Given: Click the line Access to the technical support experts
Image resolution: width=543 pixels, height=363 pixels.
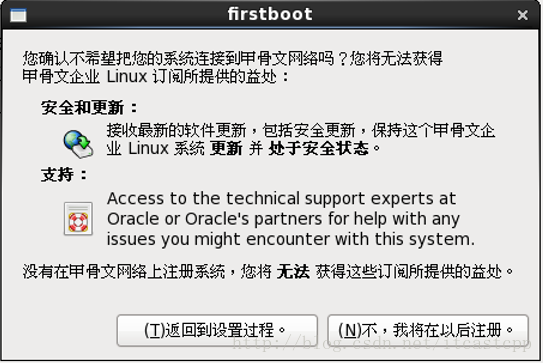Looking at the screenshot, I should click(x=281, y=198).
